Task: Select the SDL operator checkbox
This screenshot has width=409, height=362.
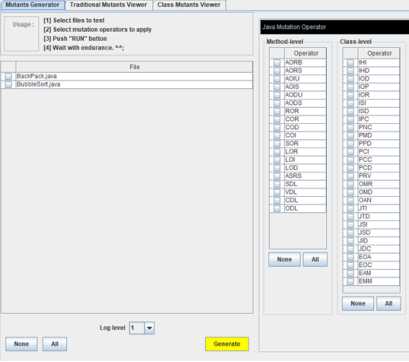Action: point(277,184)
